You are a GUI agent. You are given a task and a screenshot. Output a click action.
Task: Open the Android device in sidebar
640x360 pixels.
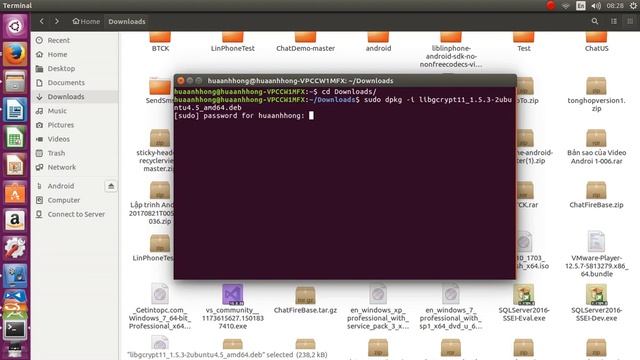click(61, 186)
